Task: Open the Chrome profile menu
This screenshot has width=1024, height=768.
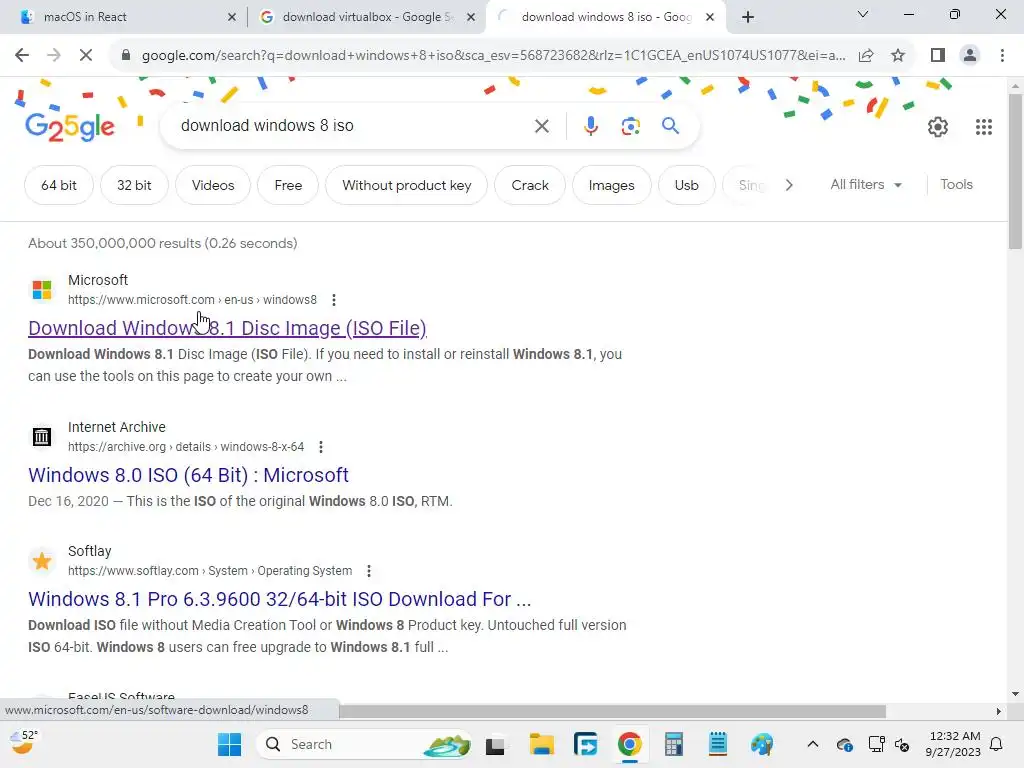Action: (x=970, y=56)
